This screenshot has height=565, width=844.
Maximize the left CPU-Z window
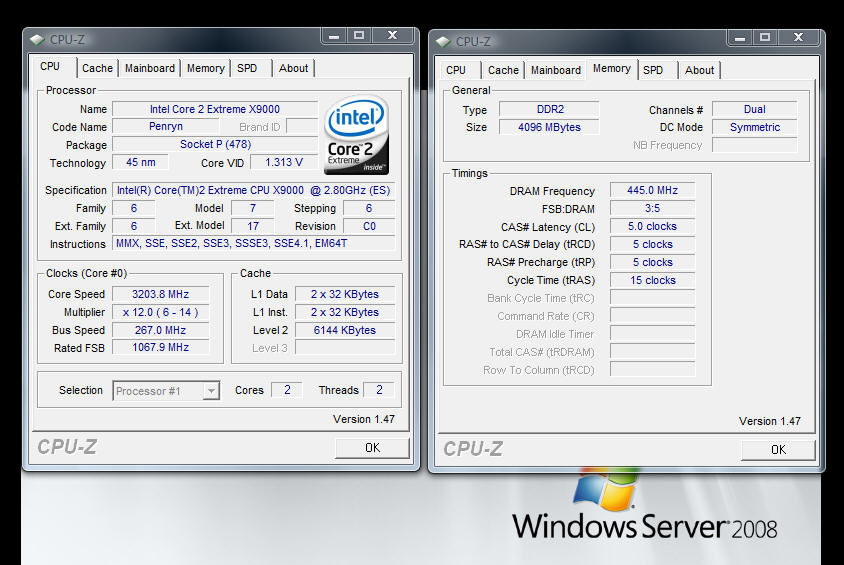coord(358,36)
